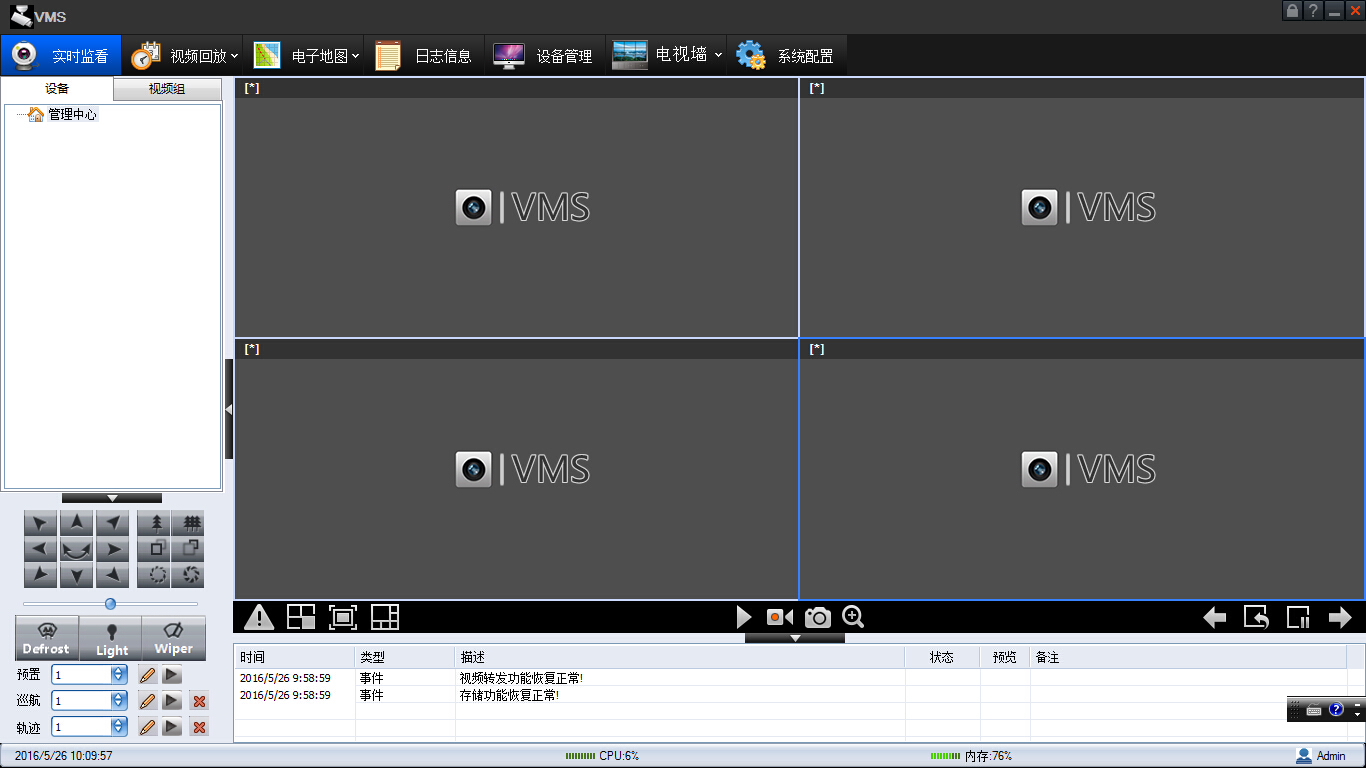Select the bottom-left video pane
This screenshot has width=1366, height=768.
517,469
